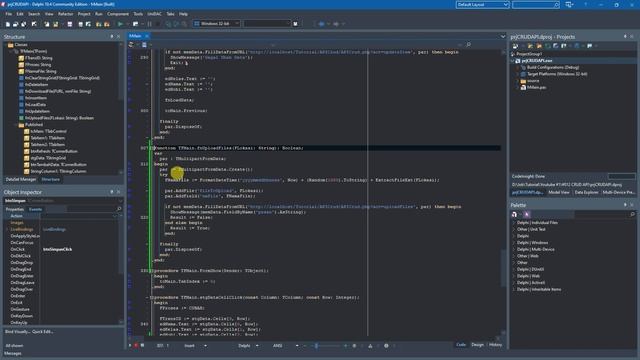
Task: Click the desktop layout icon in title bar
Action: click(x=569, y=4)
